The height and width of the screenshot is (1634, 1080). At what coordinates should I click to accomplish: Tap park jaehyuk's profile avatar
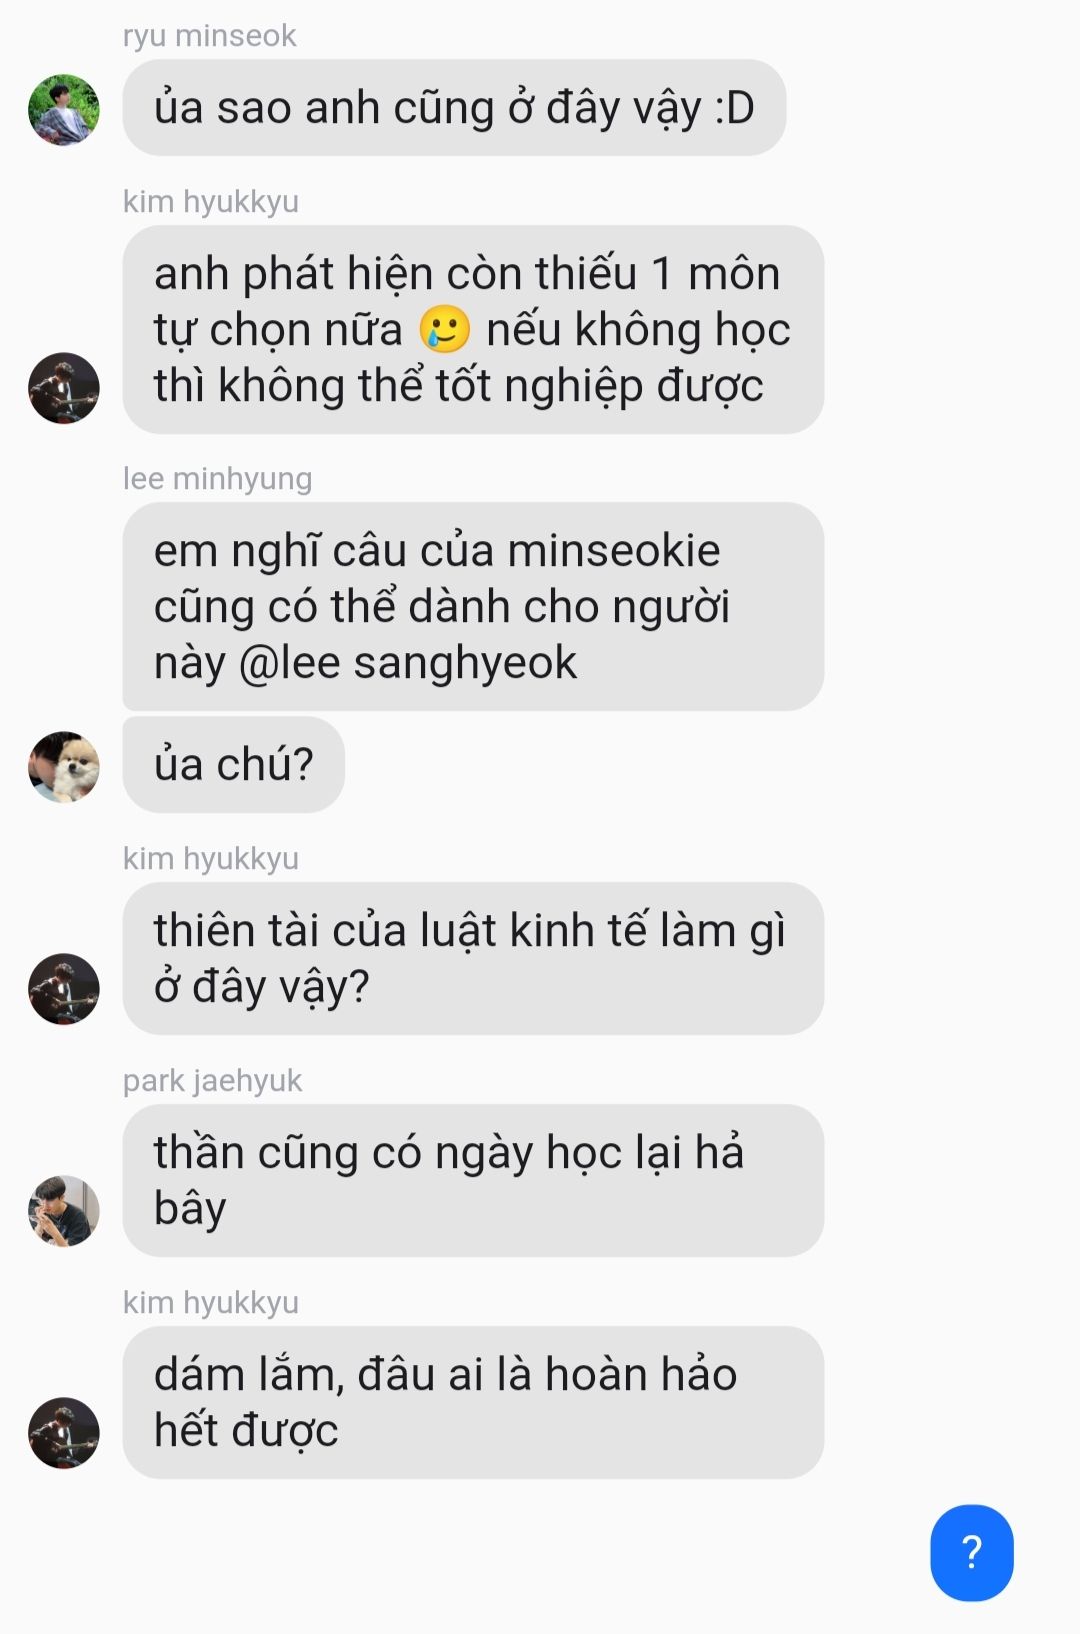(x=64, y=1211)
